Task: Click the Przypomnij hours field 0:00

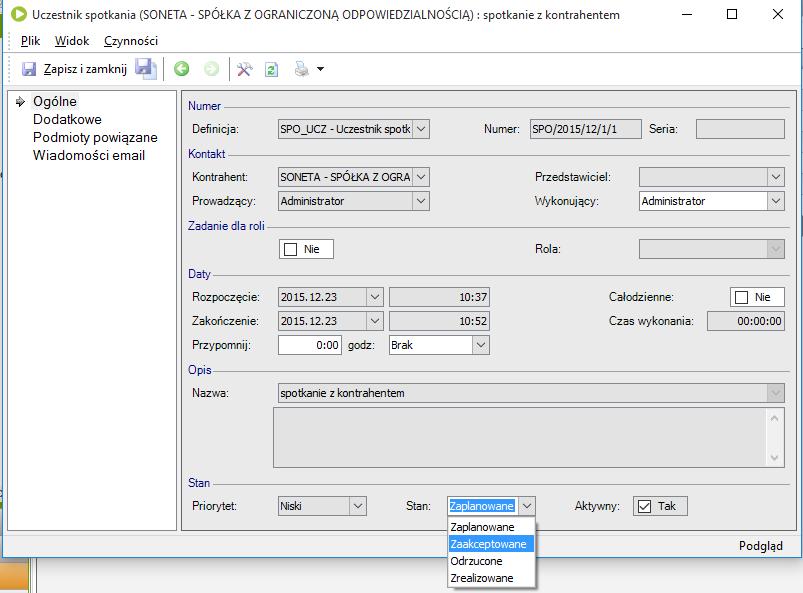Action: (310, 345)
